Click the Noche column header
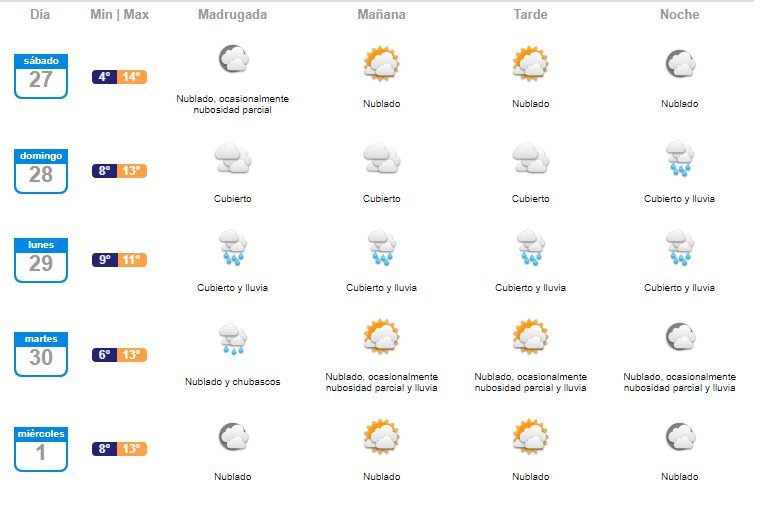Image resolution: width=769 pixels, height=505 pixels. [x=680, y=15]
